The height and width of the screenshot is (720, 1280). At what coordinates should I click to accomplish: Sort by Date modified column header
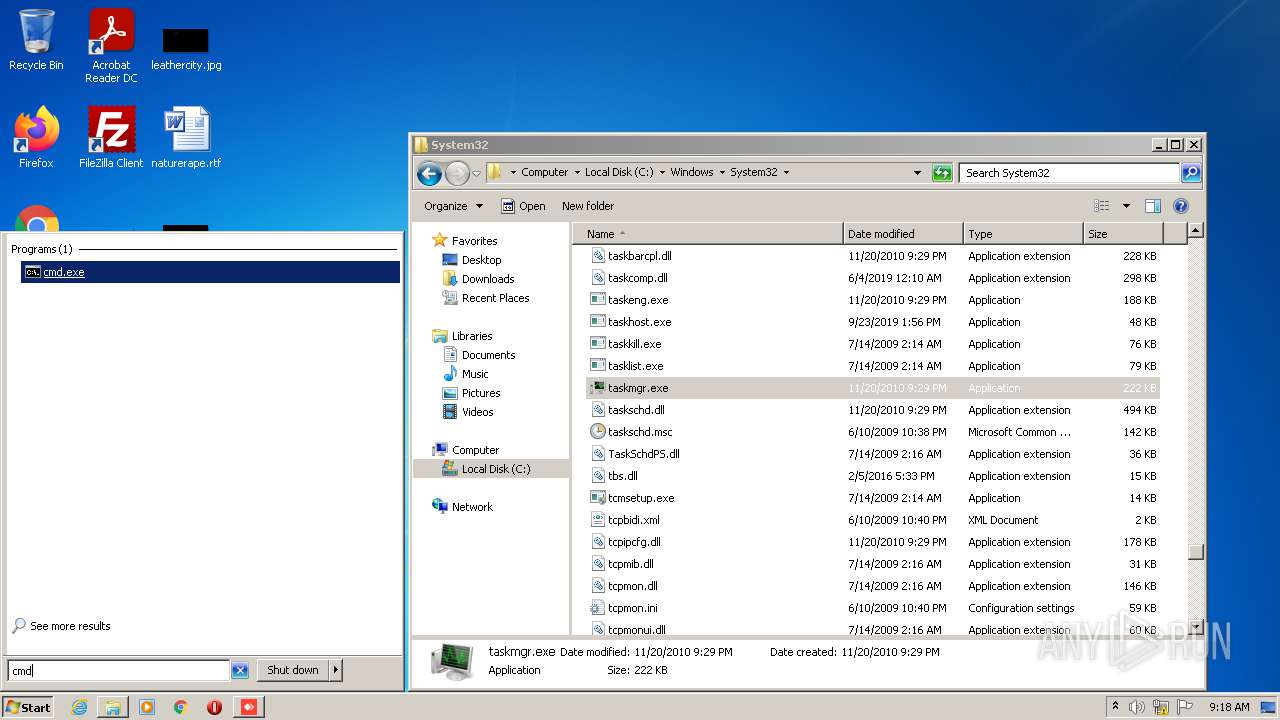903,234
